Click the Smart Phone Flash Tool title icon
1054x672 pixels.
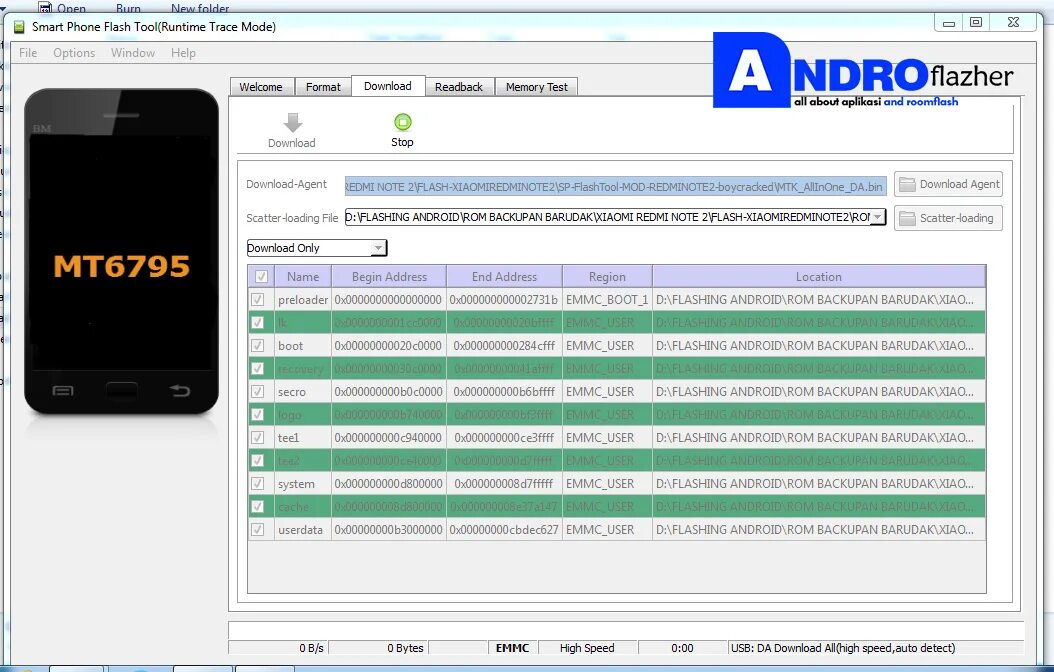19,27
